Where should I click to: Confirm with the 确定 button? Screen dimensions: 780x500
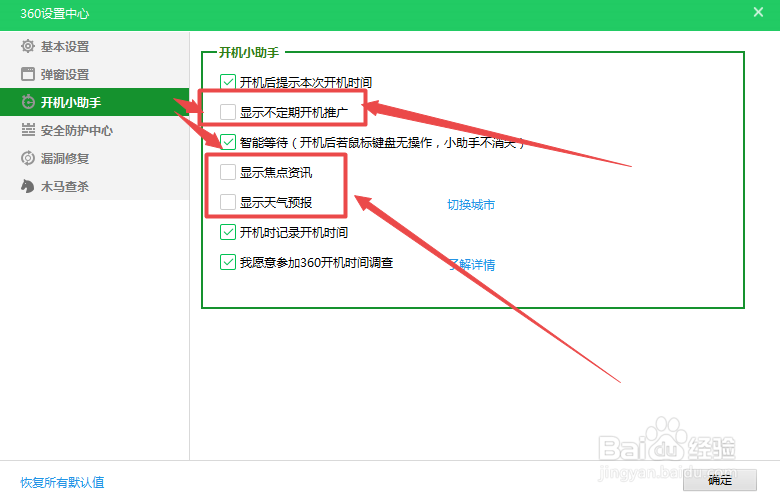tap(720, 480)
